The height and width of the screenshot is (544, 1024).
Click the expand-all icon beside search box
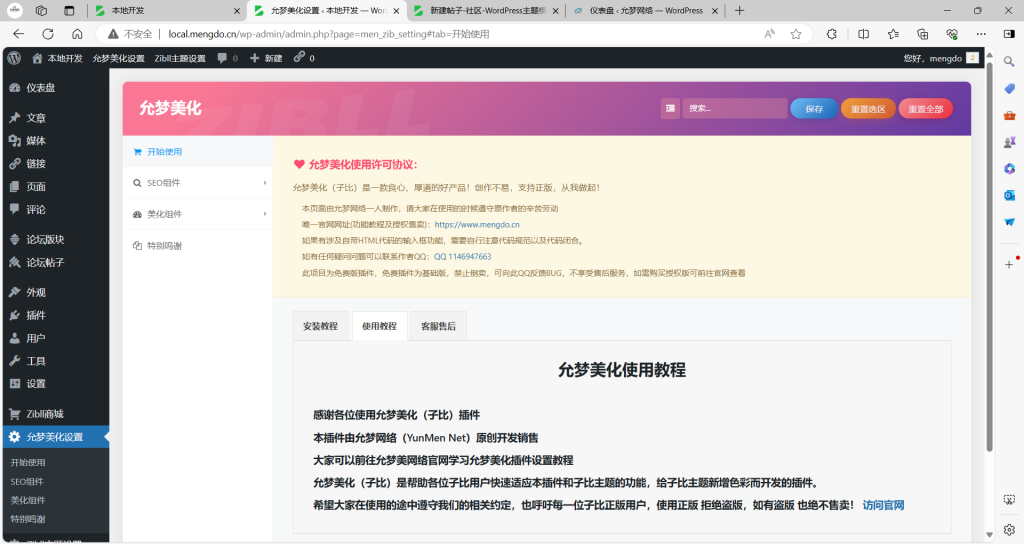click(x=670, y=109)
